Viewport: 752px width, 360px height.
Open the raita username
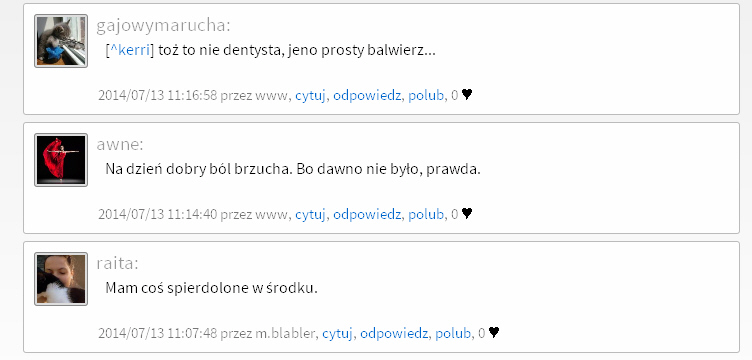click(x=117, y=263)
